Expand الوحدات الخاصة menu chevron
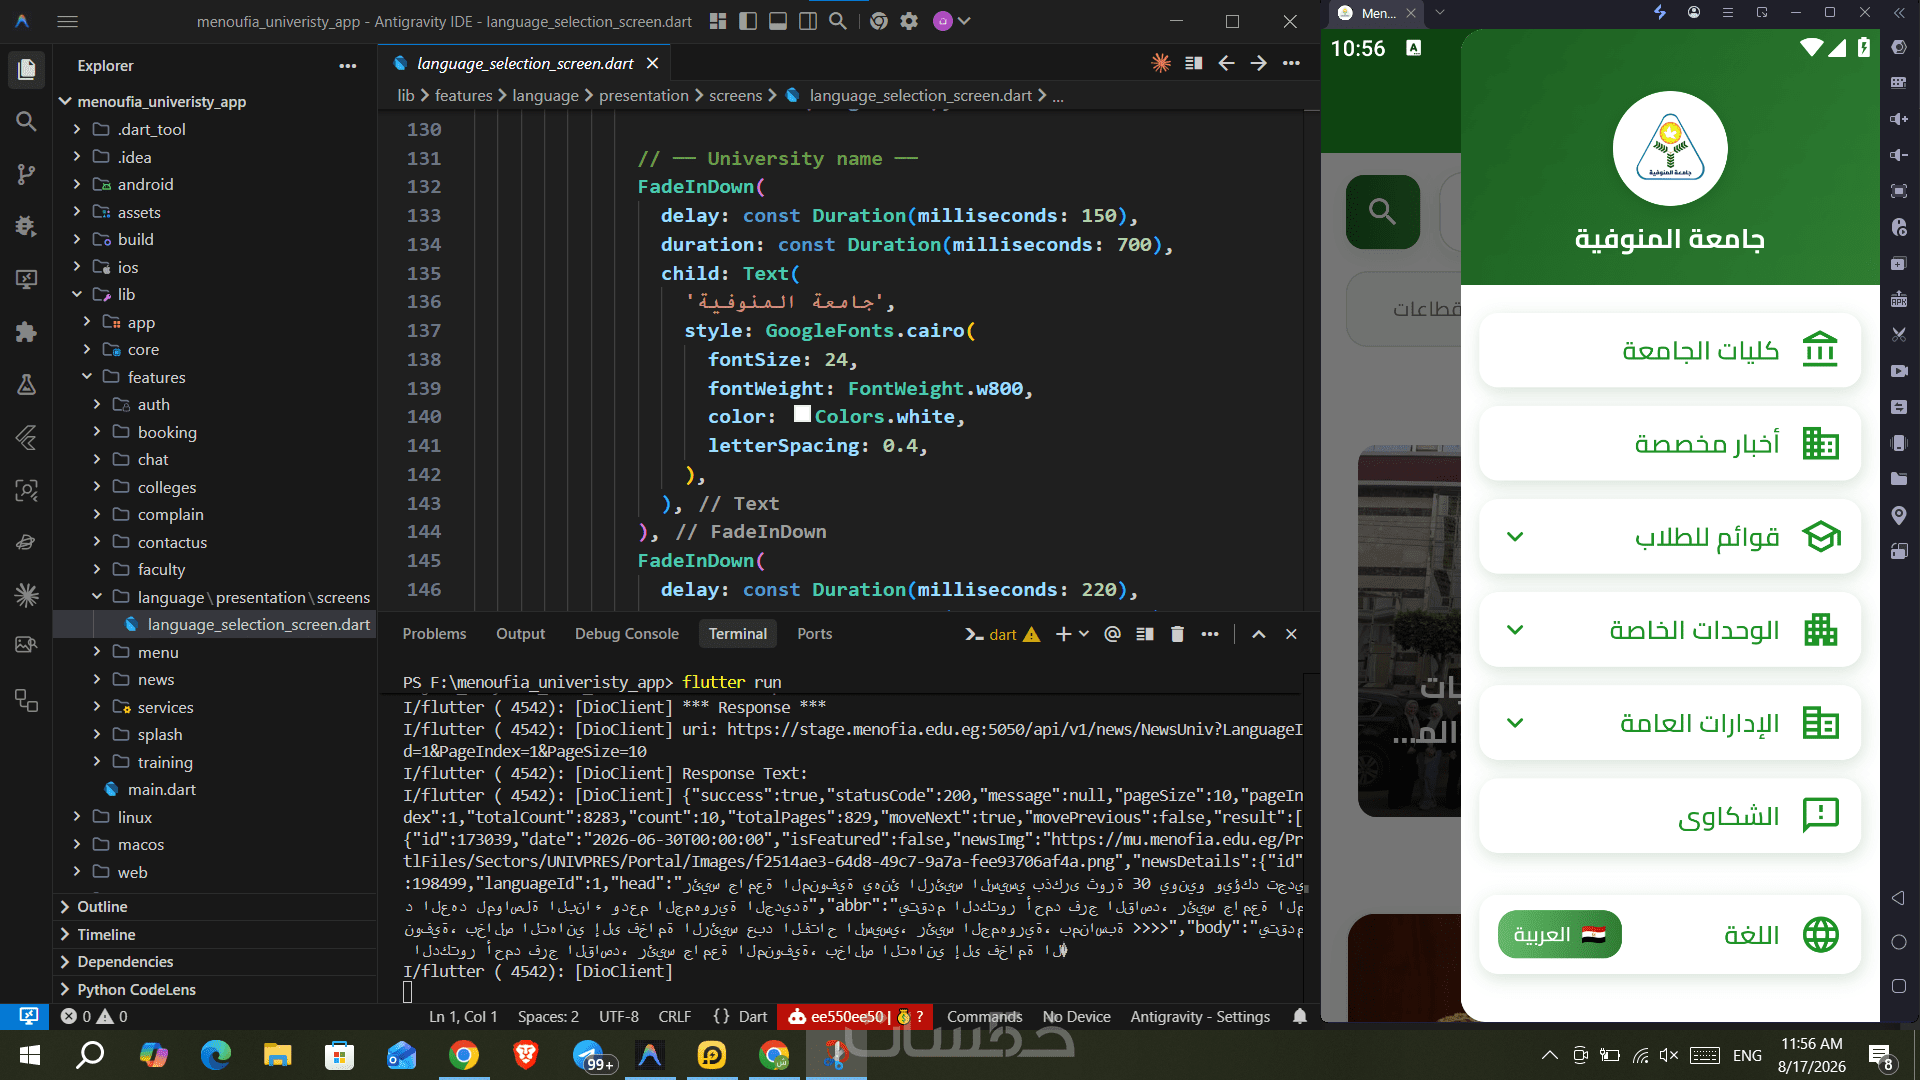 (x=1515, y=630)
